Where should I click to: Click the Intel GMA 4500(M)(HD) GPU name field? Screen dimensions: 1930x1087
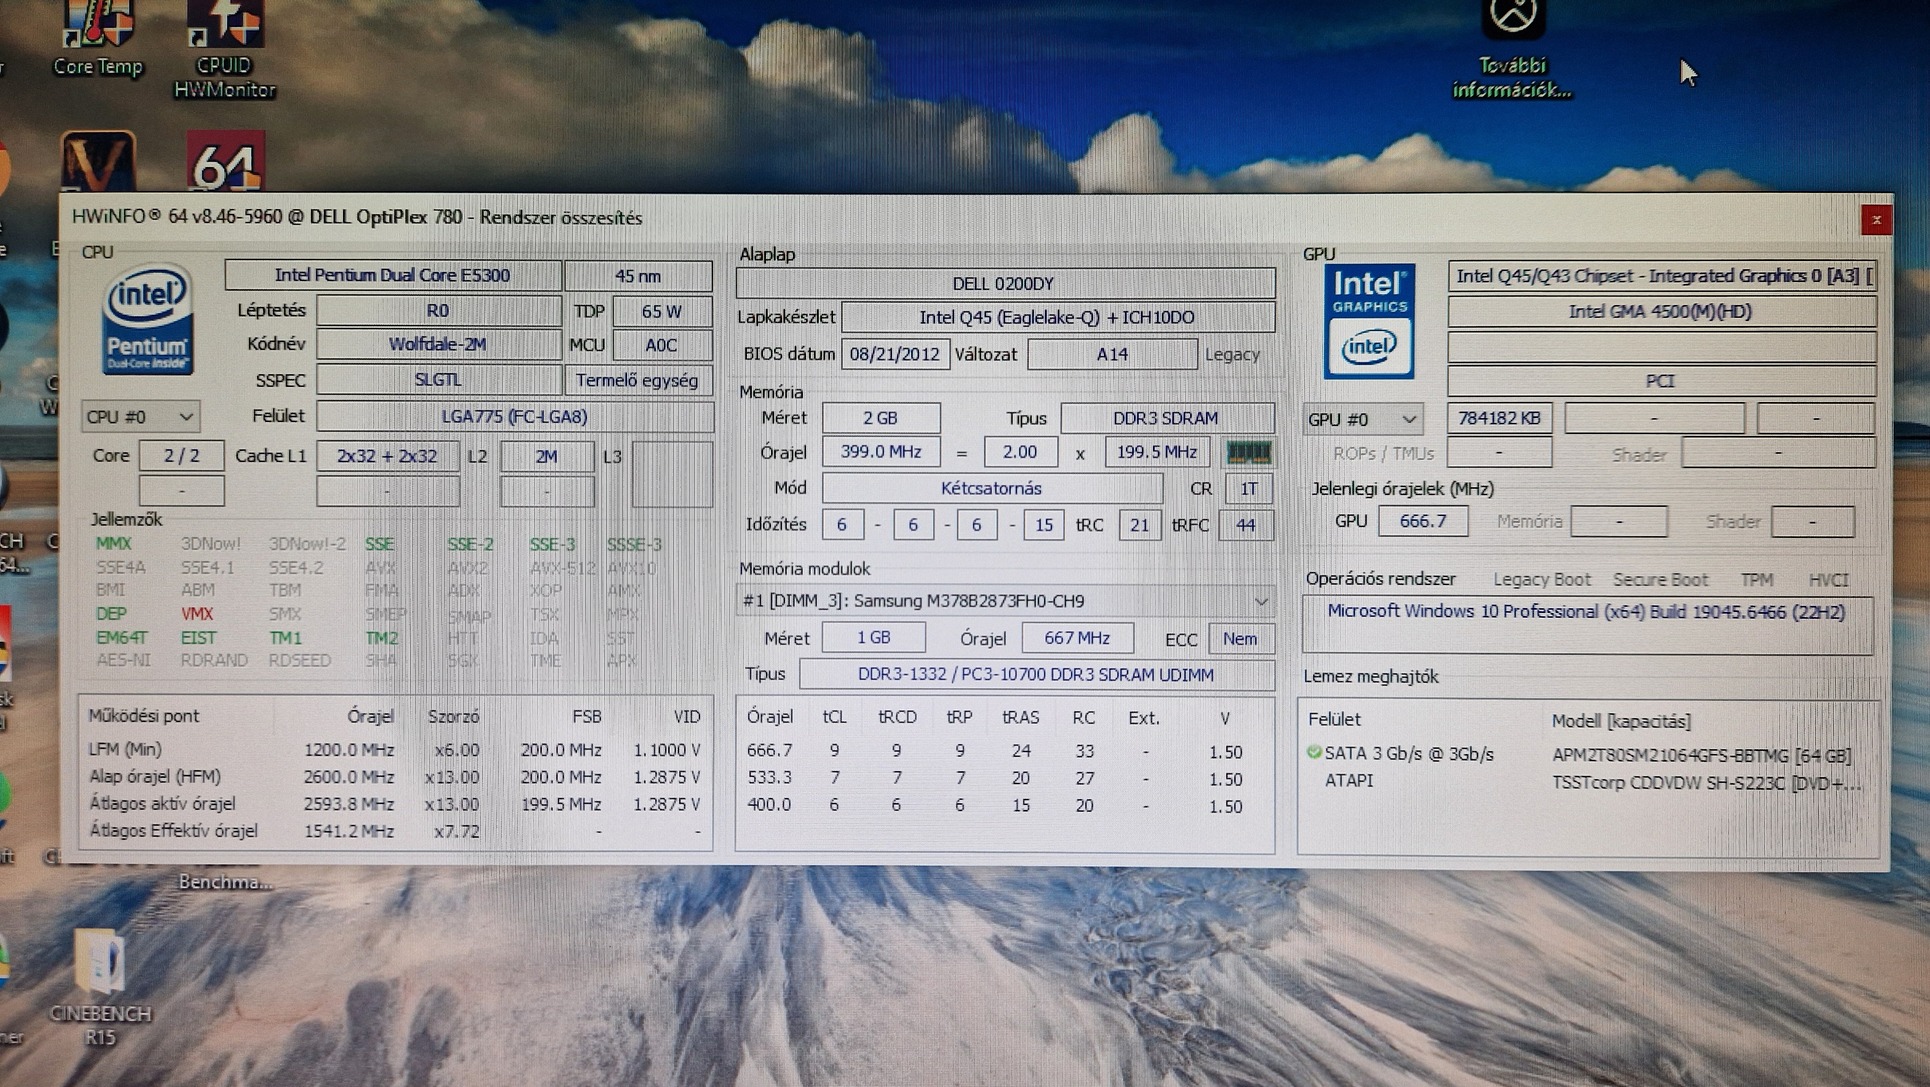point(1660,312)
